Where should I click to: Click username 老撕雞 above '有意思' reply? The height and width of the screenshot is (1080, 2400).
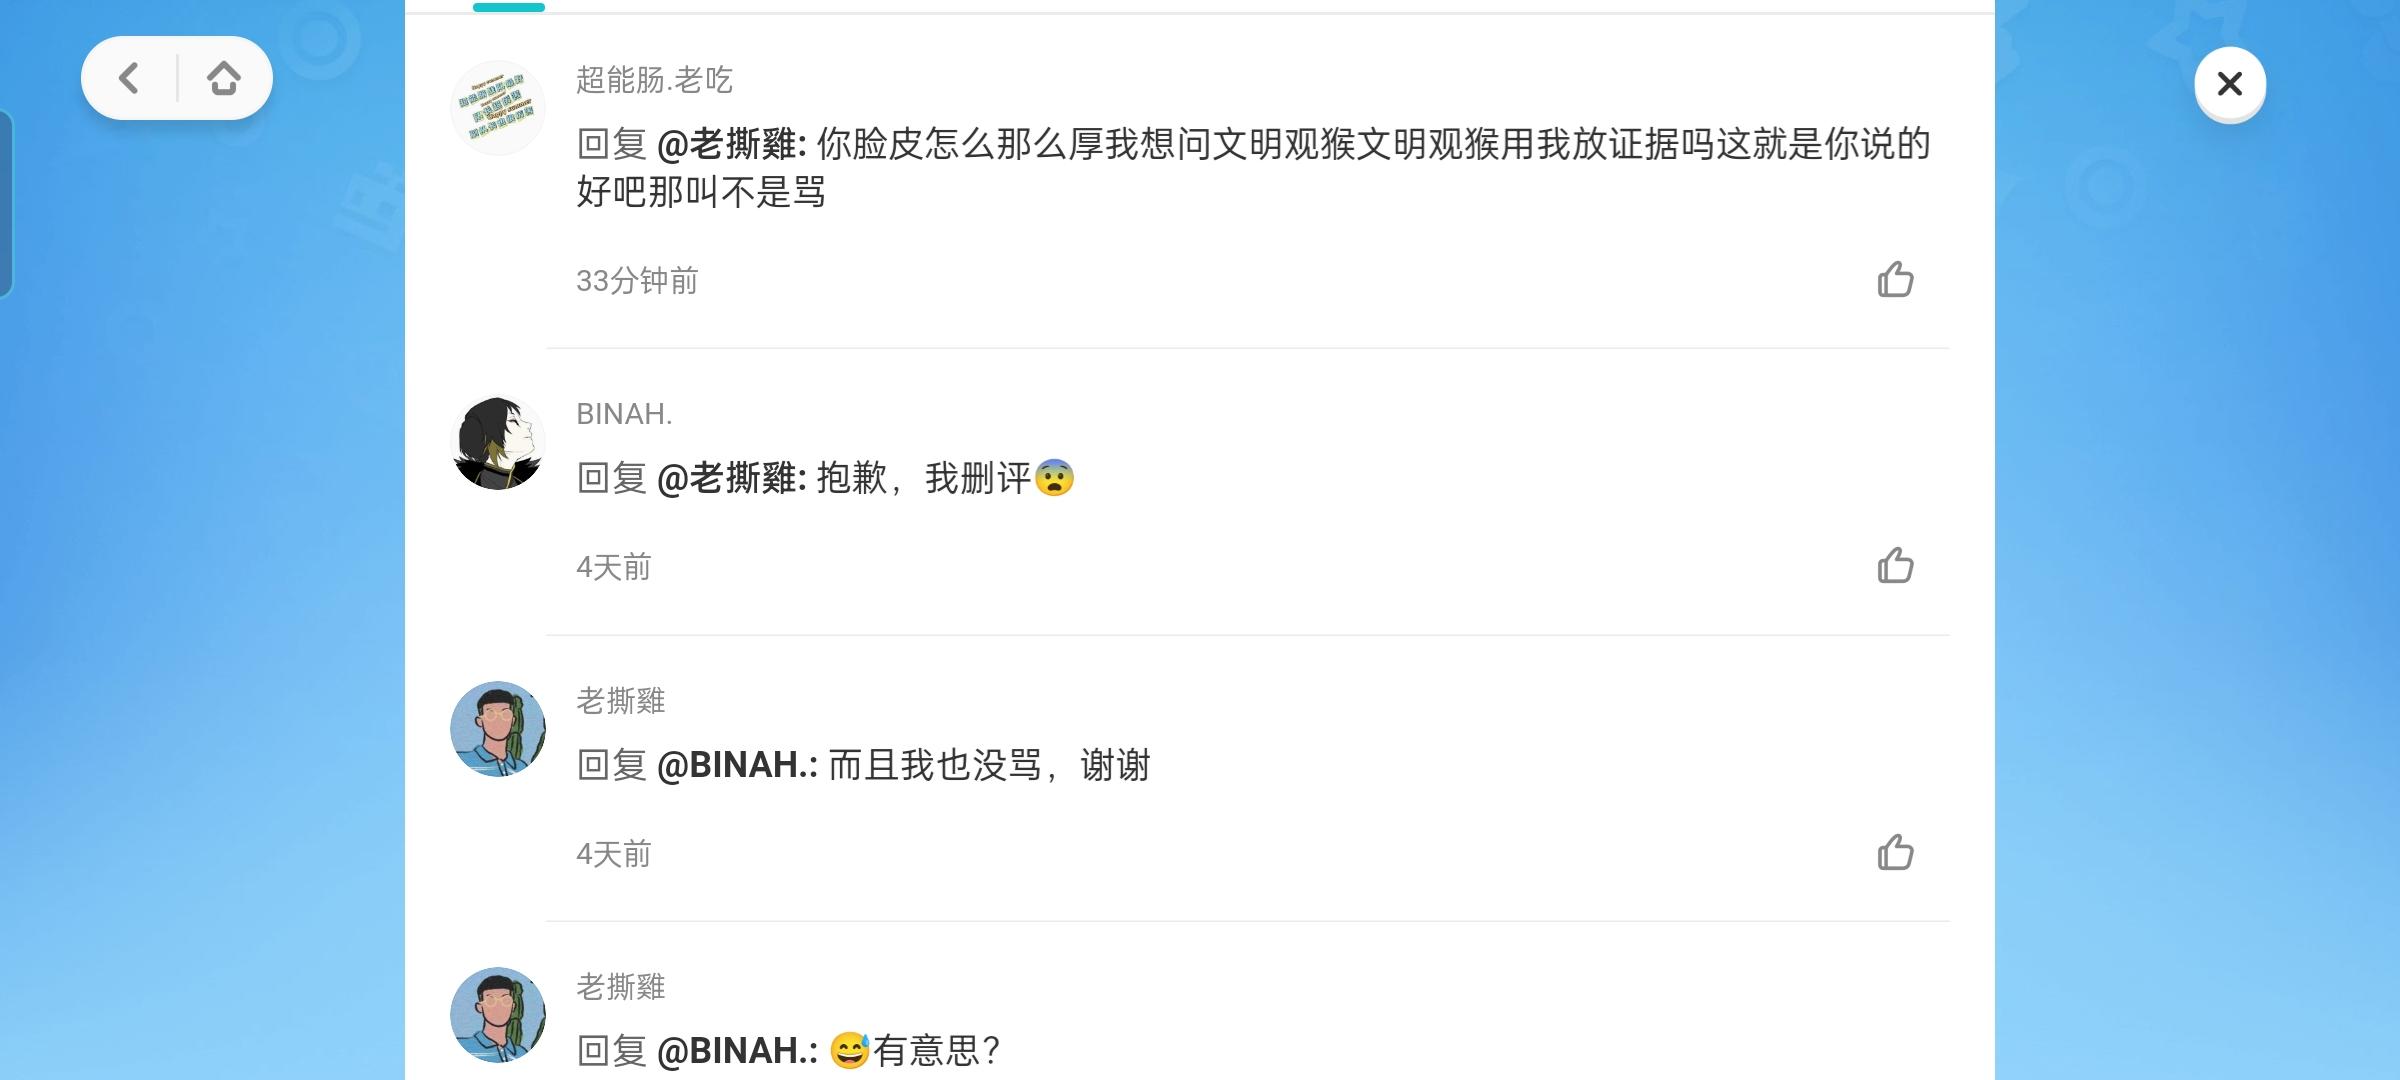tap(621, 987)
